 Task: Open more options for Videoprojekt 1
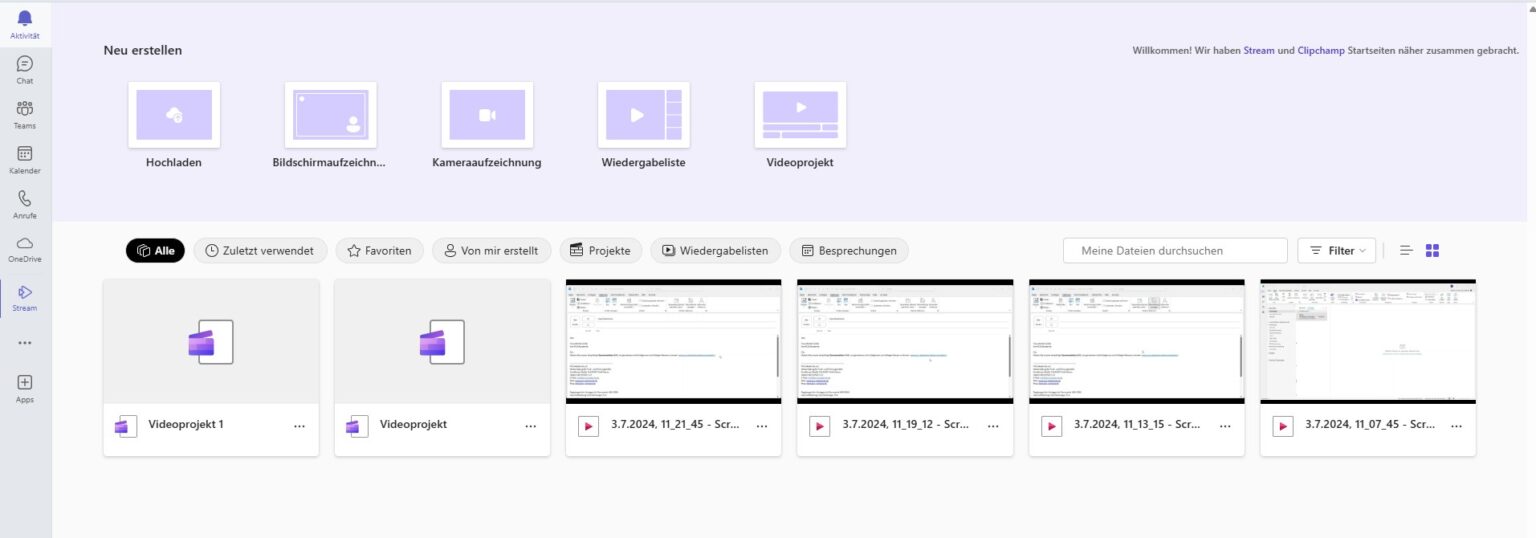[299, 426]
